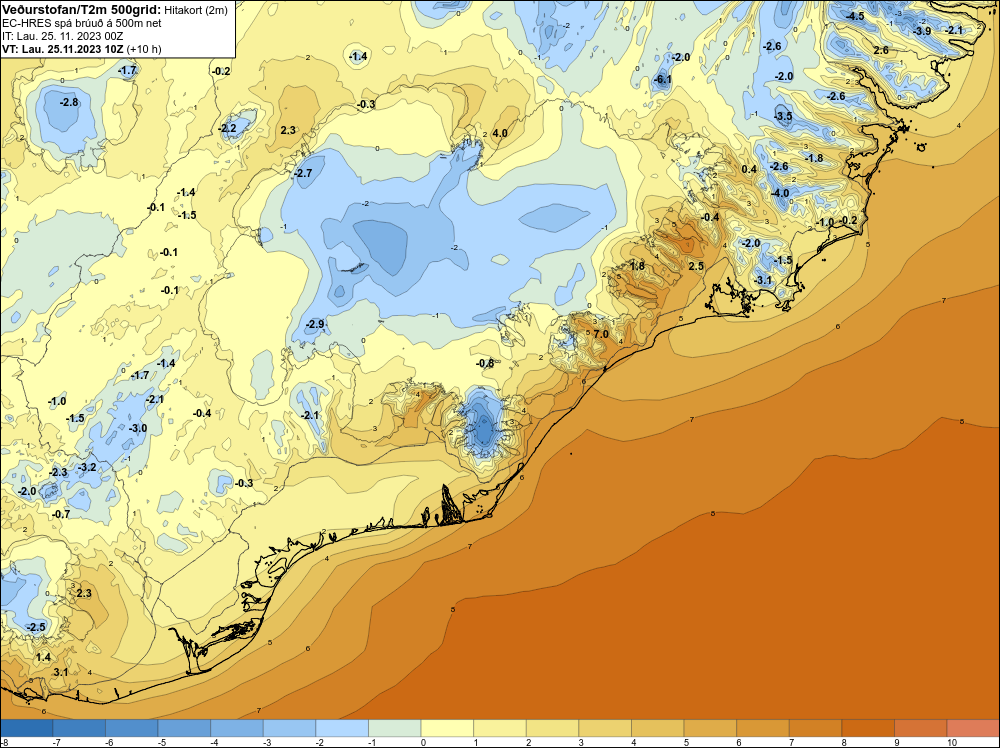
Task: Click the legend tick label "-3"
Action: click(267, 742)
